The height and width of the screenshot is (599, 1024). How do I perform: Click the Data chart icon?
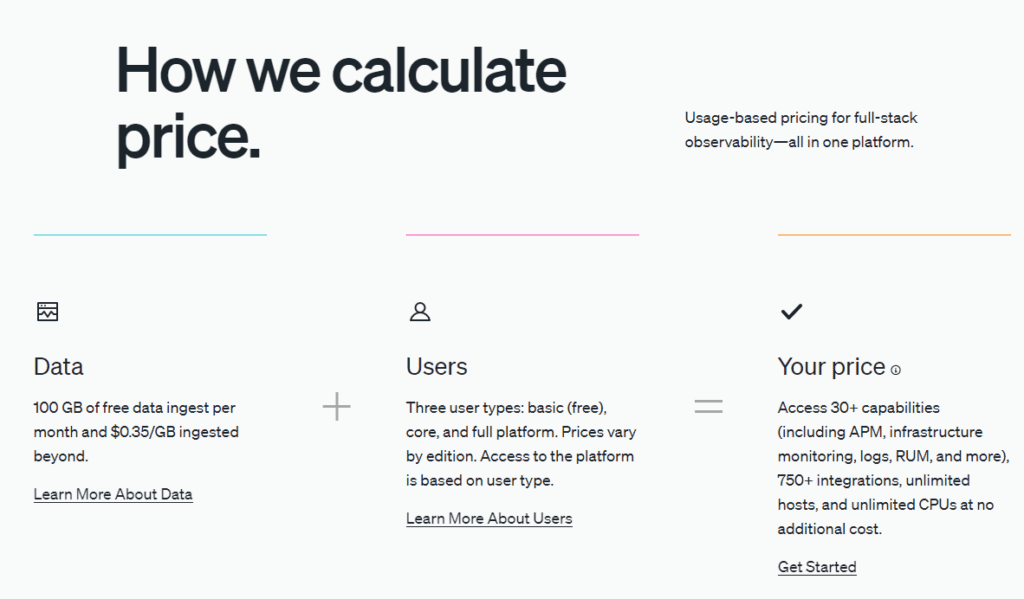point(47,312)
